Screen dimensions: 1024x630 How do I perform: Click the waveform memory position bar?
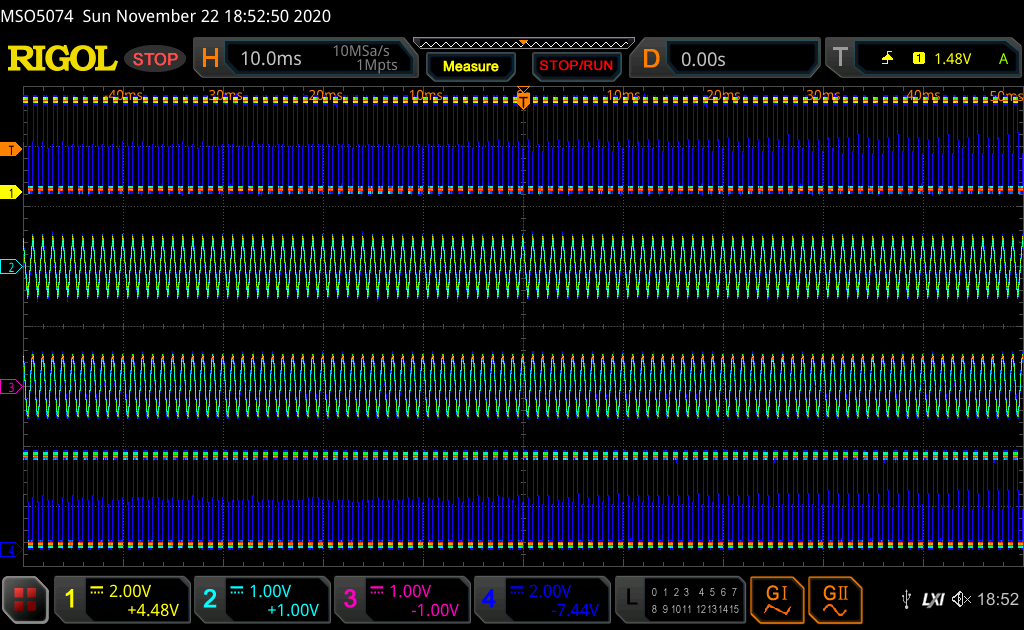(x=524, y=44)
